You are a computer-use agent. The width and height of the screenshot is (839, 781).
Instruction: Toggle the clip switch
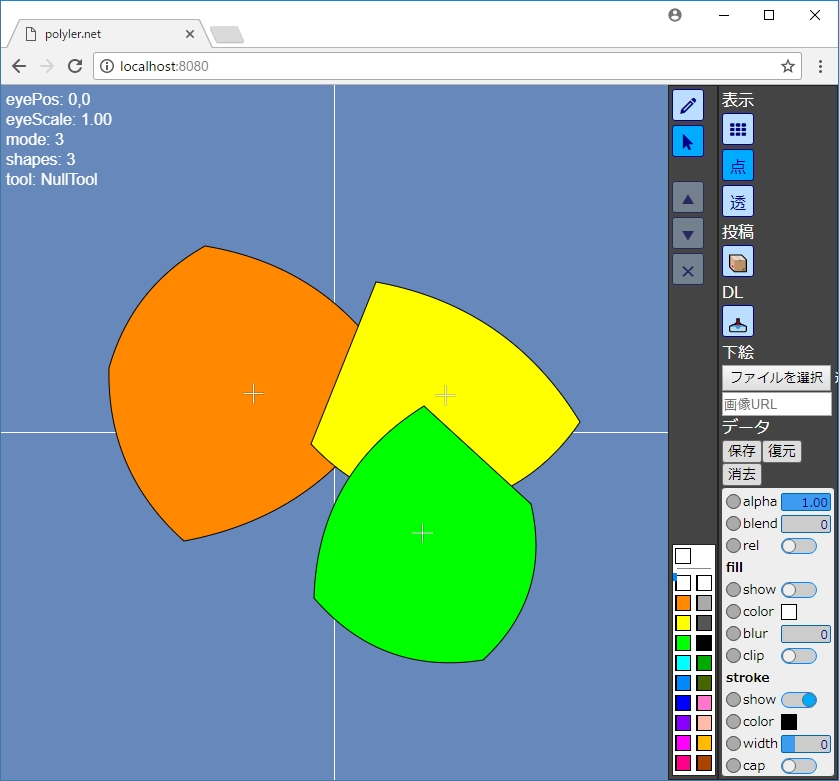[798, 656]
